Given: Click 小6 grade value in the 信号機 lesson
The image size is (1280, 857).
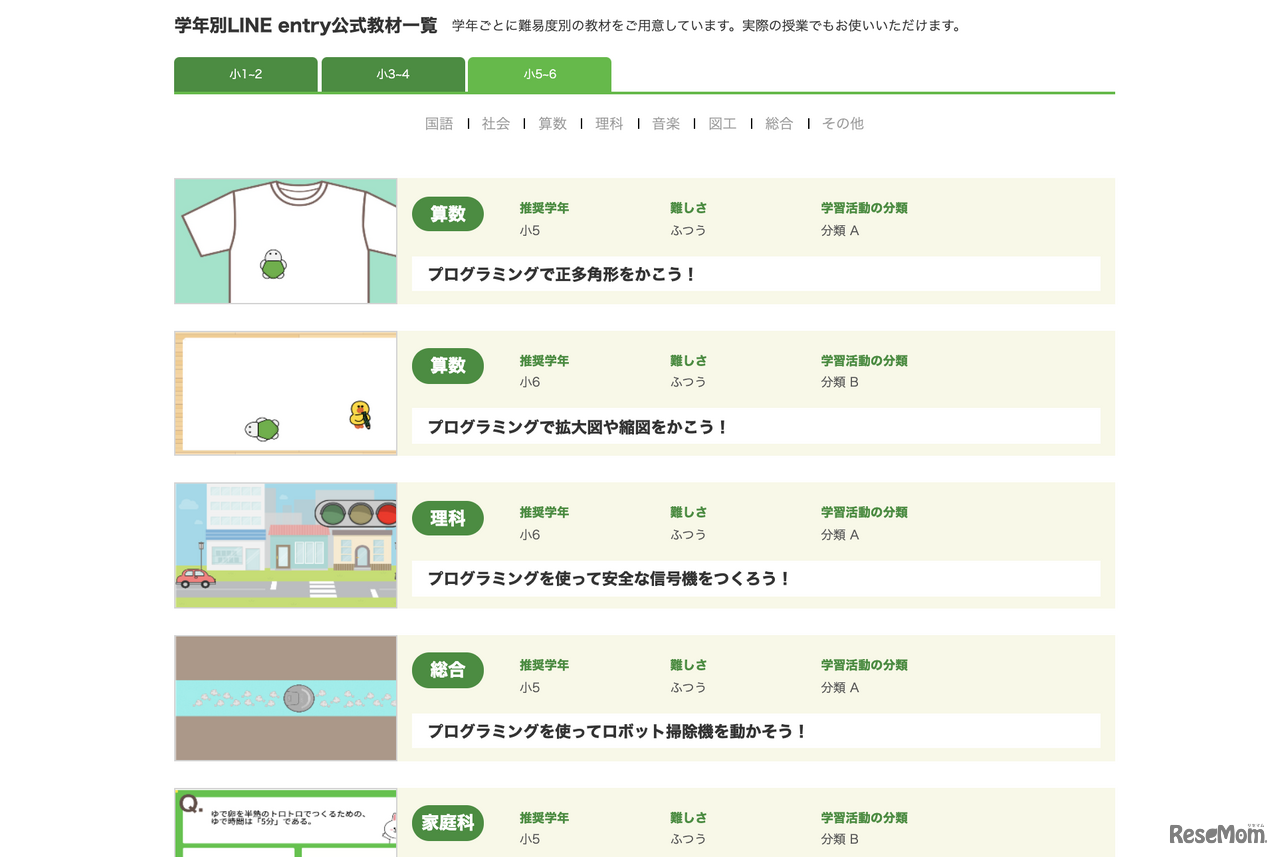Looking at the screenshot, I should (530, 535).
